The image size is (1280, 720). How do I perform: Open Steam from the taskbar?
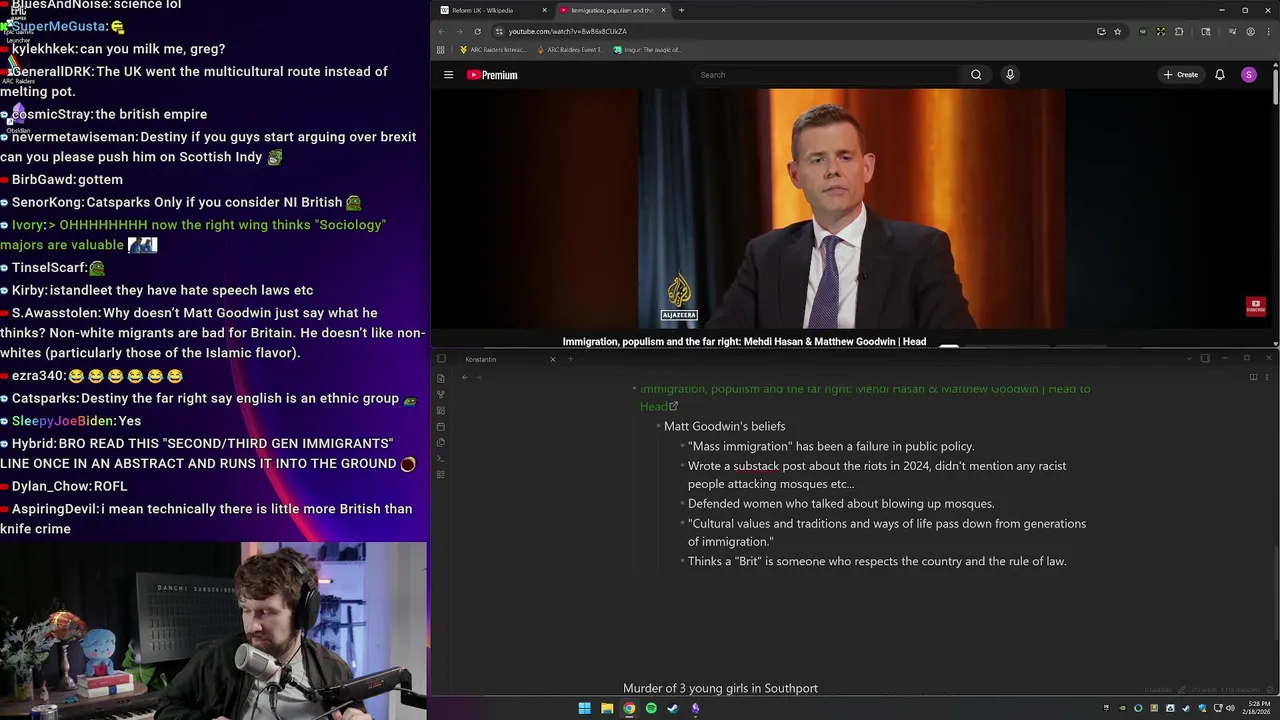673,708
